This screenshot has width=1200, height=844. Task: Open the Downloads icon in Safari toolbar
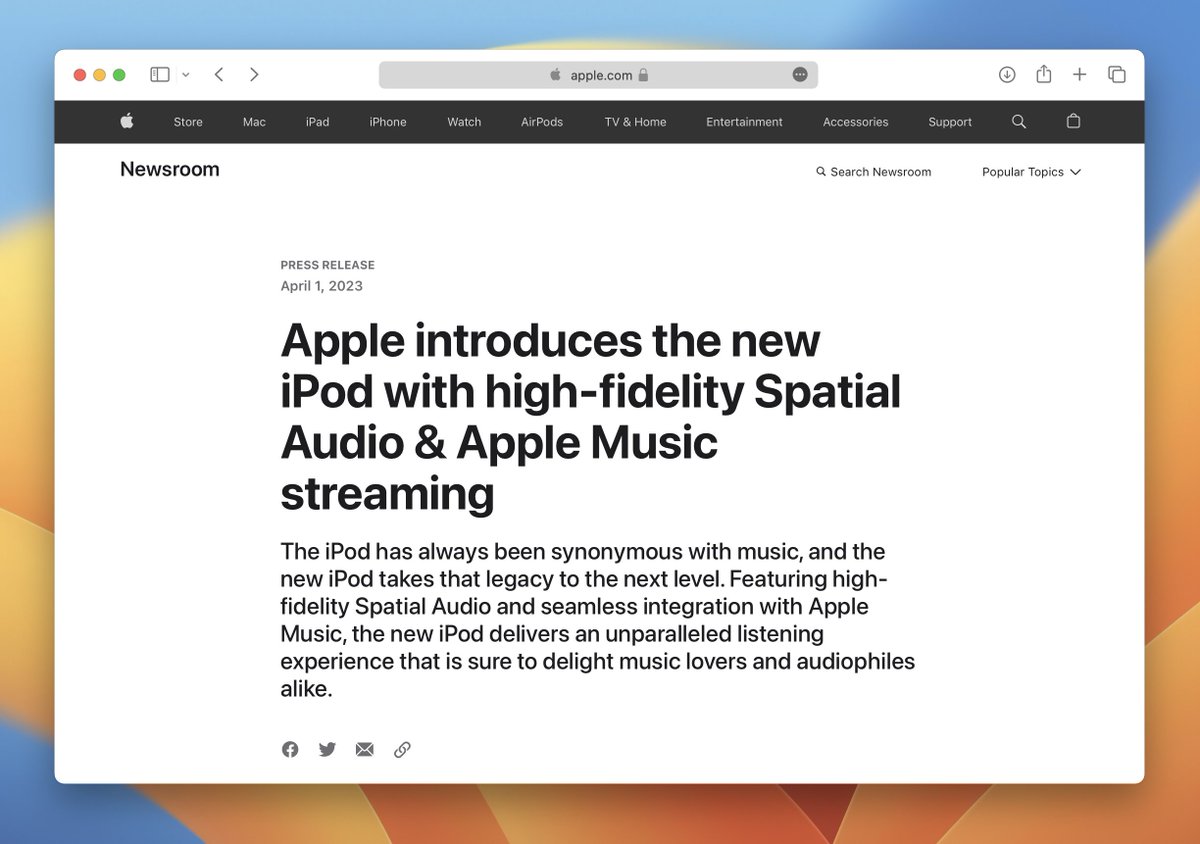pos(1007,74)
